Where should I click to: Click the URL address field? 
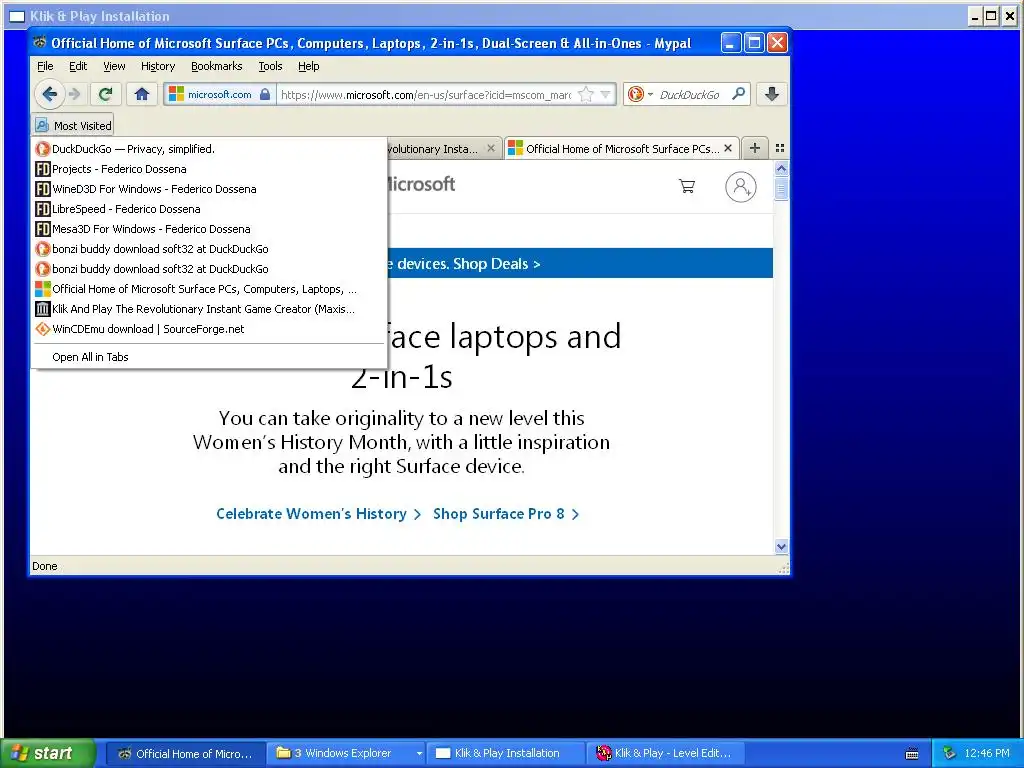(426, 95)
